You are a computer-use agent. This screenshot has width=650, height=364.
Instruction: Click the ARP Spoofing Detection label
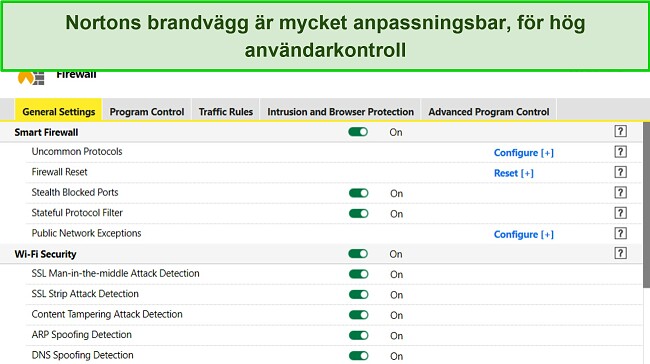(x=81, y=334)
